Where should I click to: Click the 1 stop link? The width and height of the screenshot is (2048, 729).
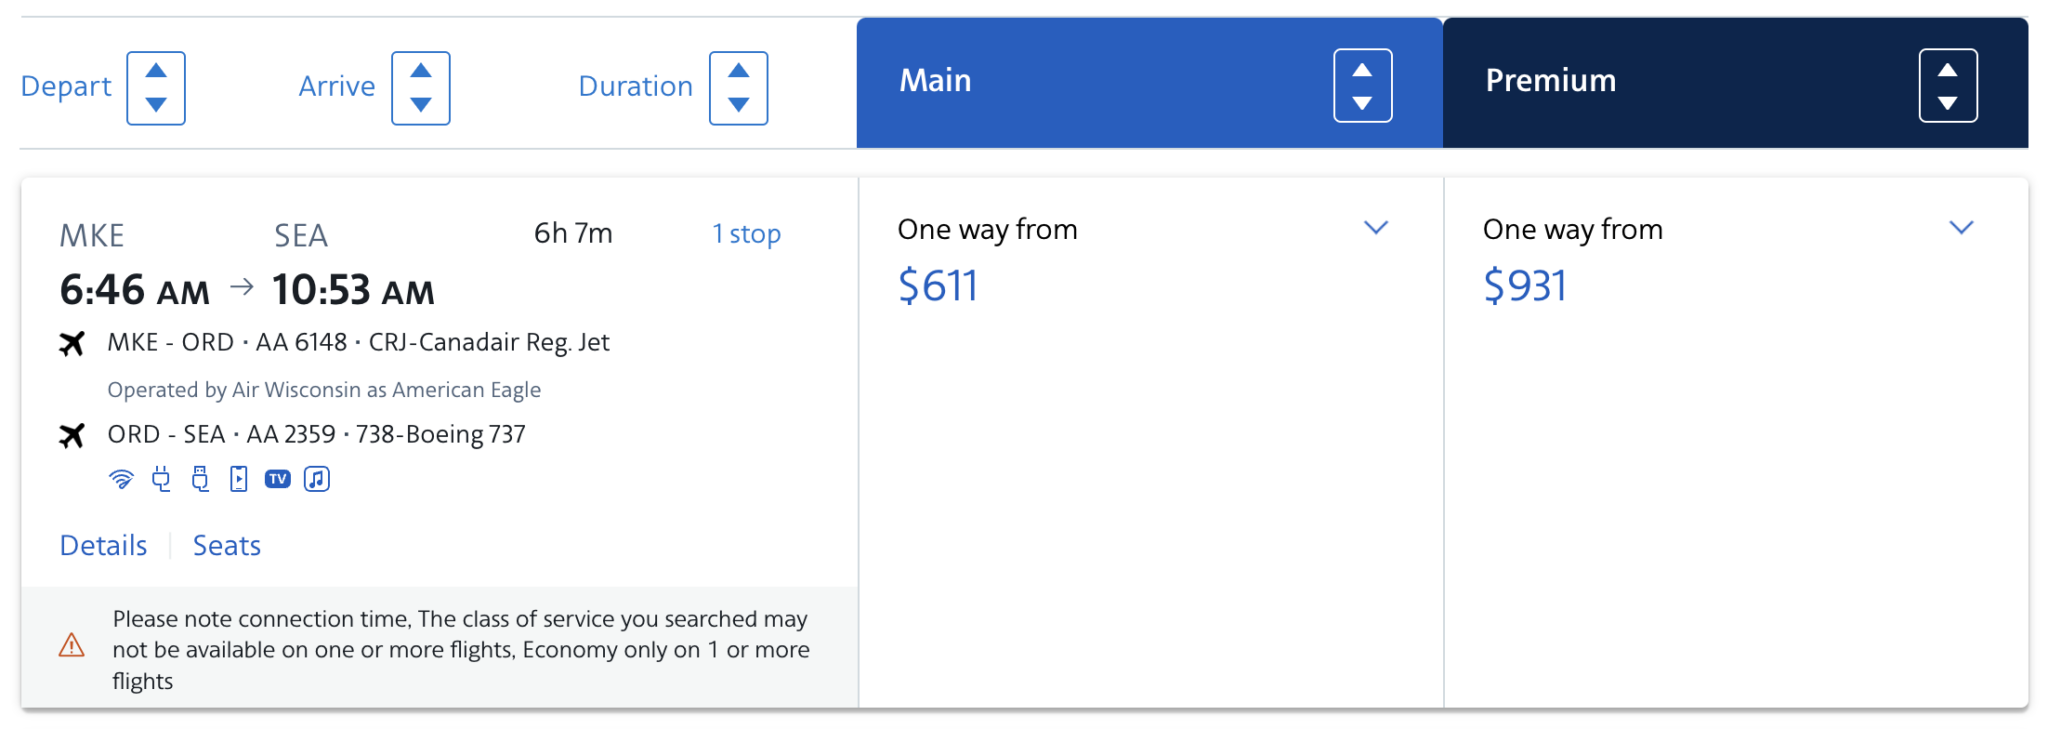point(747,233)
